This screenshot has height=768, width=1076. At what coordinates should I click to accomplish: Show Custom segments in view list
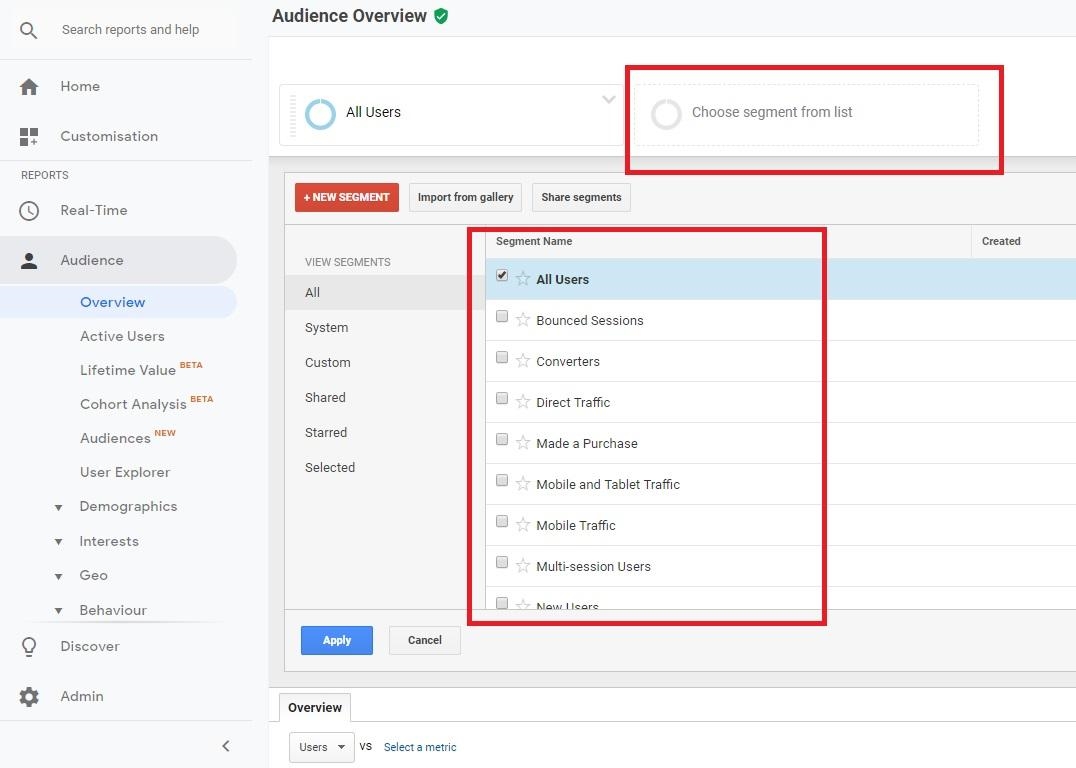(328, 363)
